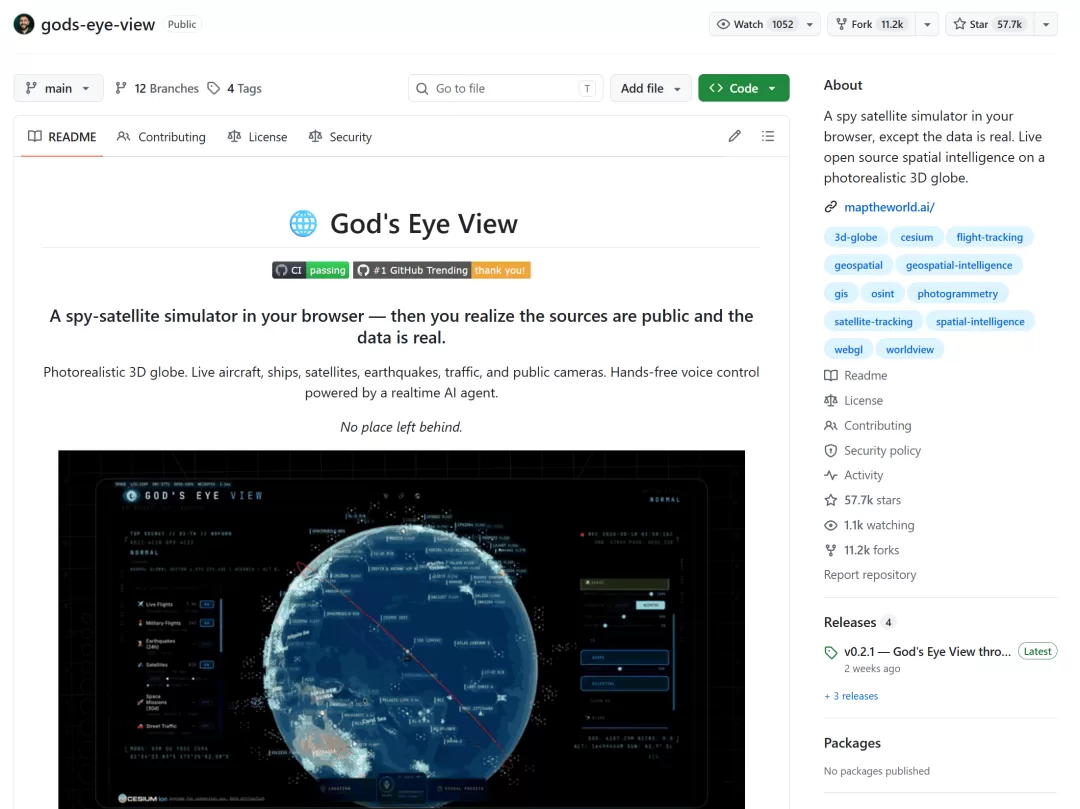Open the Security policy sidebar link
Image resolution: width=1080 pixels, height=809 pixels.
pyautogui.click(x=873, y=450)
